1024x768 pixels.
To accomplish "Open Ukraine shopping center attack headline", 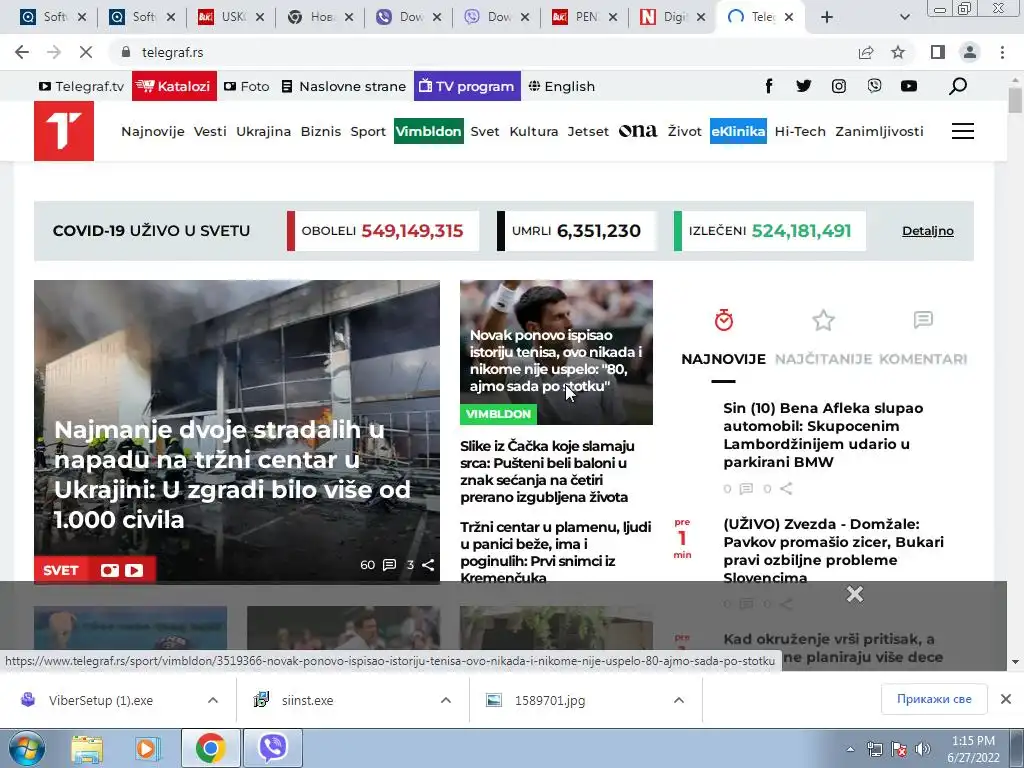I will click(x=232, y=474).
